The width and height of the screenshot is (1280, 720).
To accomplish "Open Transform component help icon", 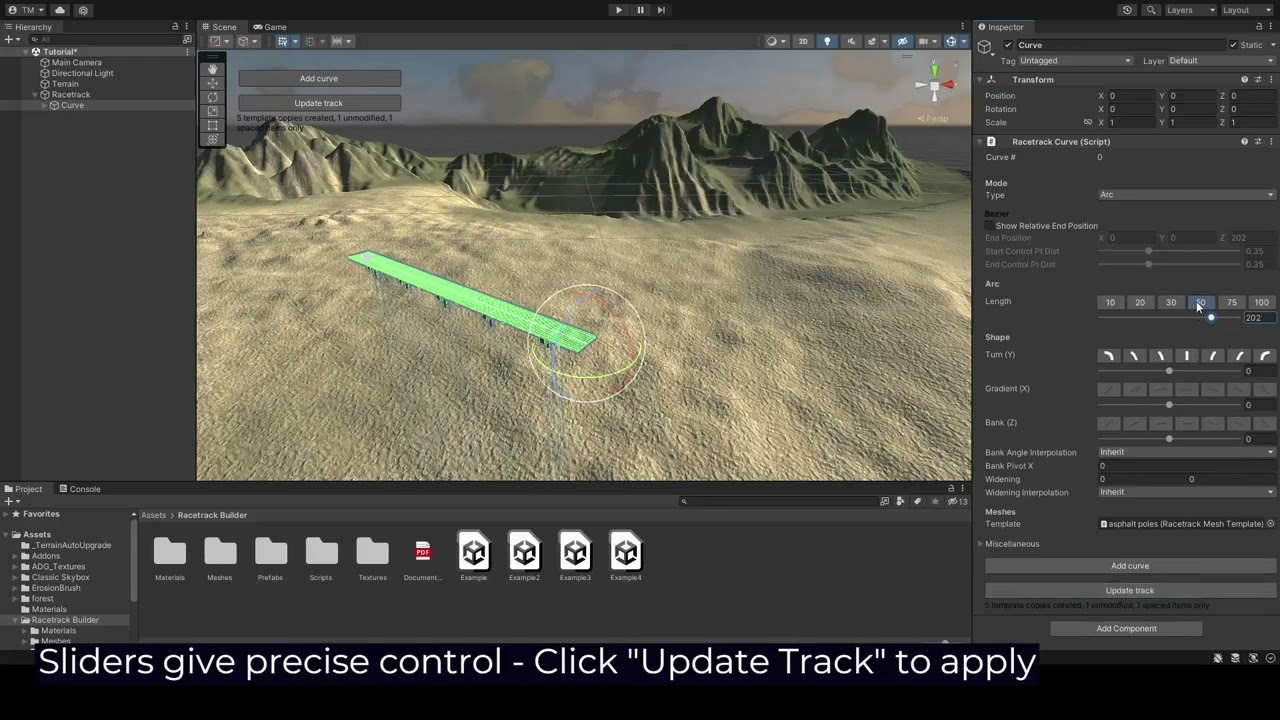I will [x=1244, y=79].
